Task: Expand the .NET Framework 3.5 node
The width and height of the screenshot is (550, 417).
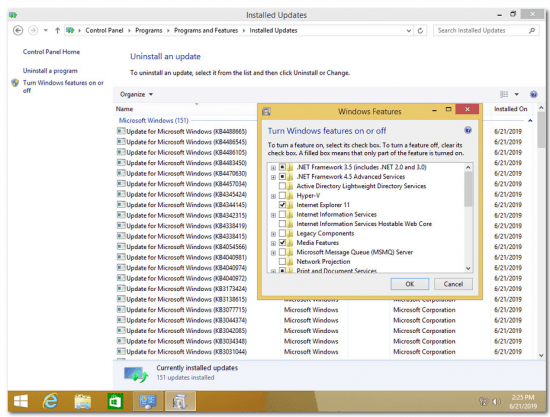Action: (273, 168)
